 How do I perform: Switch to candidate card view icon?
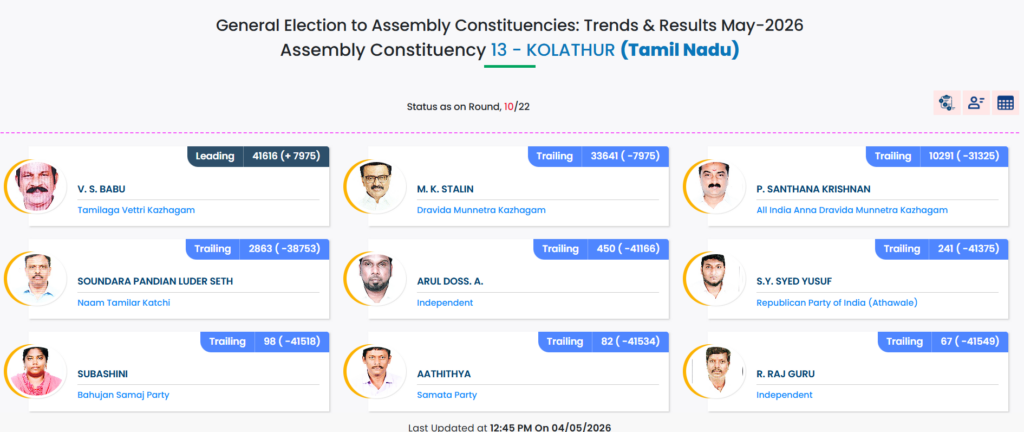tap(976, 102)
